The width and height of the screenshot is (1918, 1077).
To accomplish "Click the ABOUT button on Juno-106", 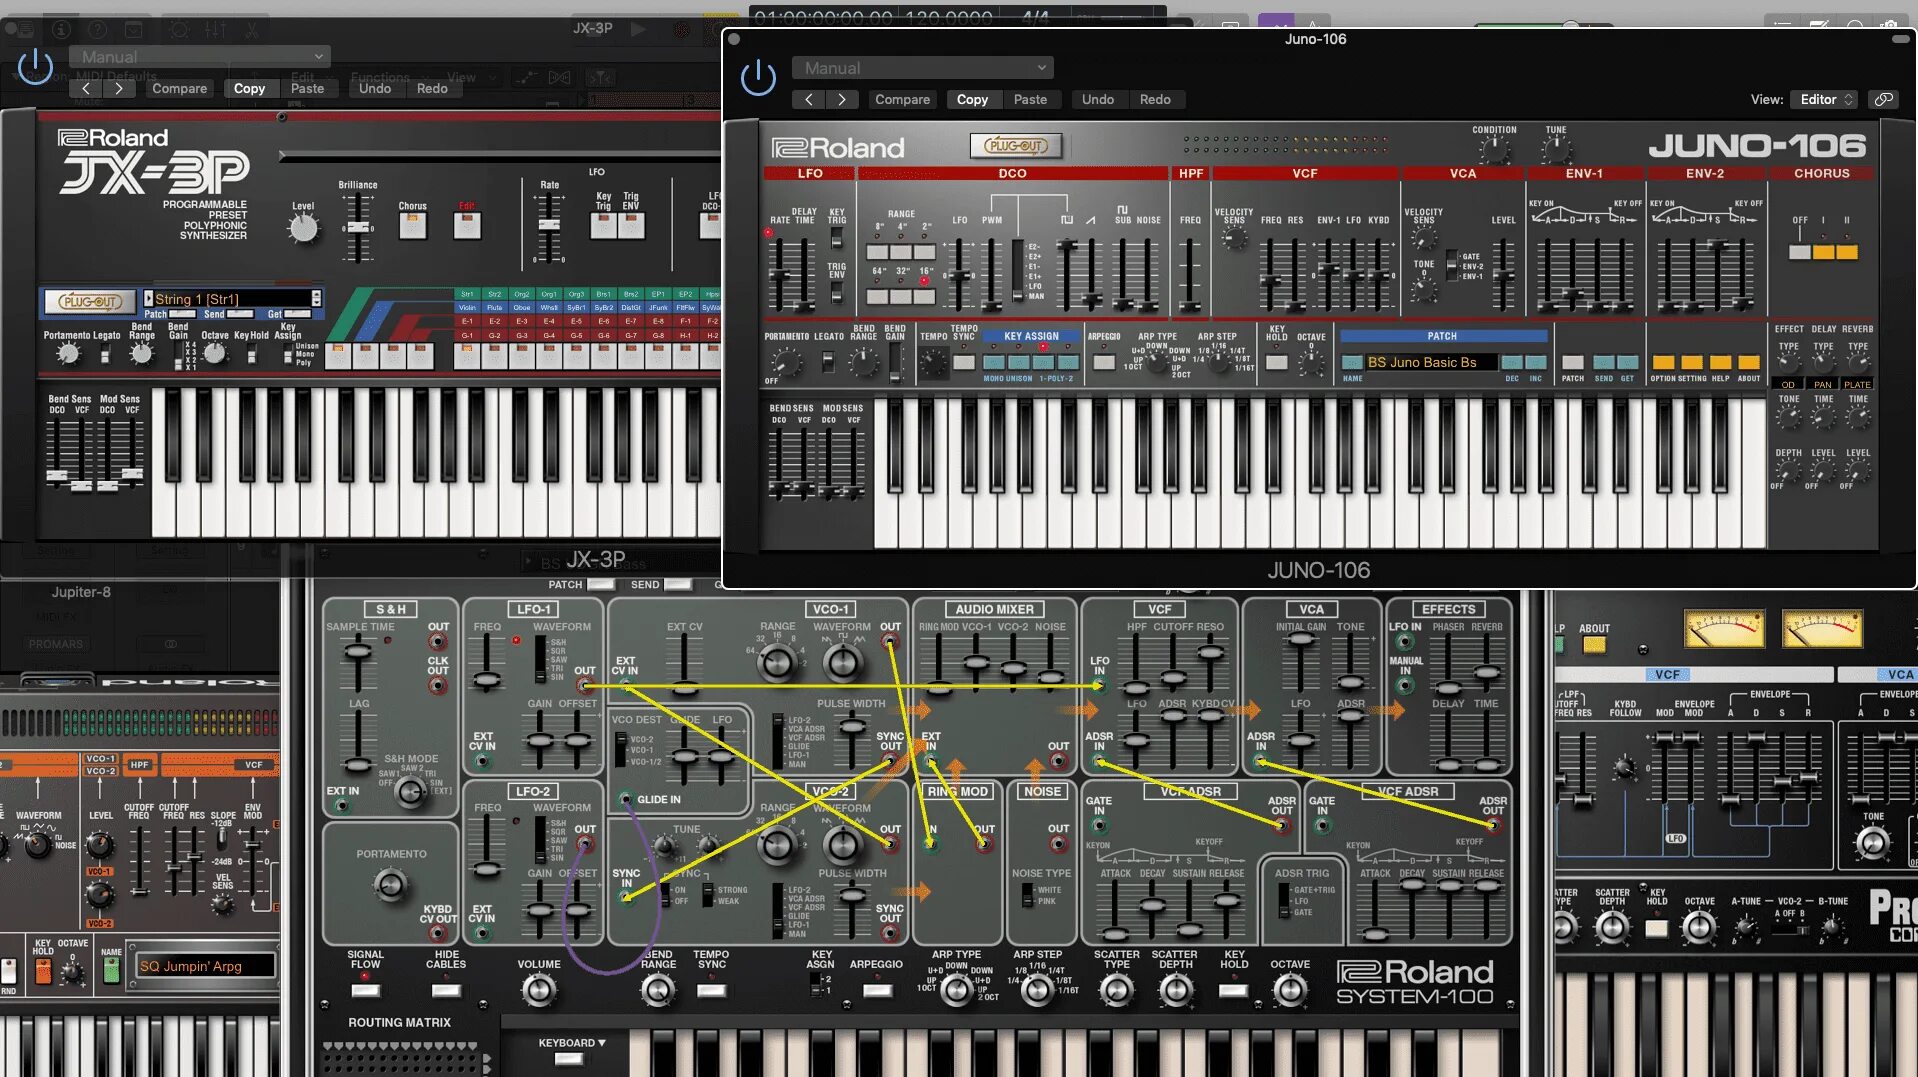I will point(1749,362).
